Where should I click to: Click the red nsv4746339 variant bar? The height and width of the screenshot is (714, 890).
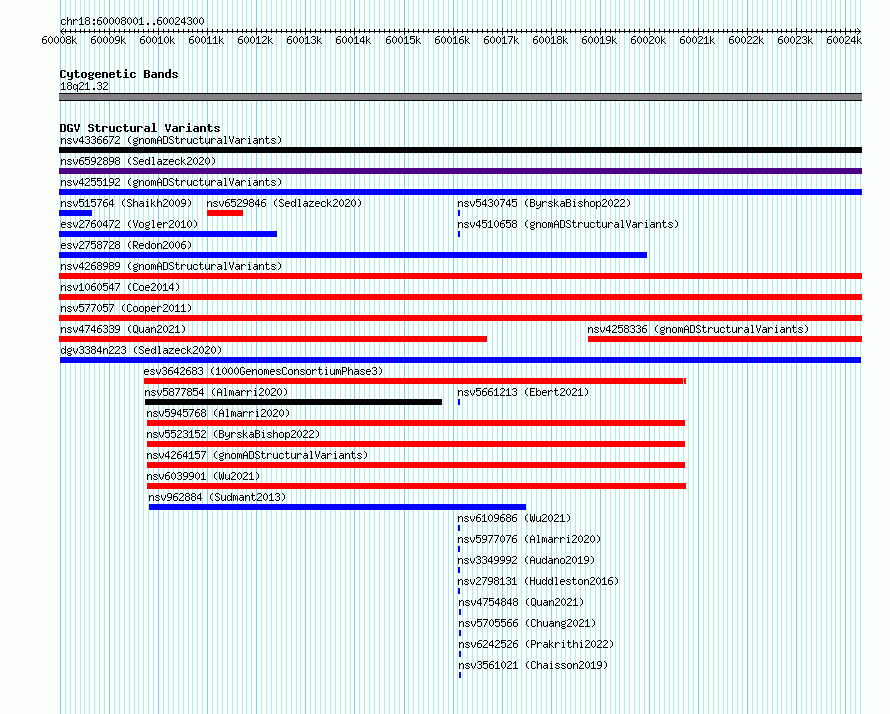273,339
